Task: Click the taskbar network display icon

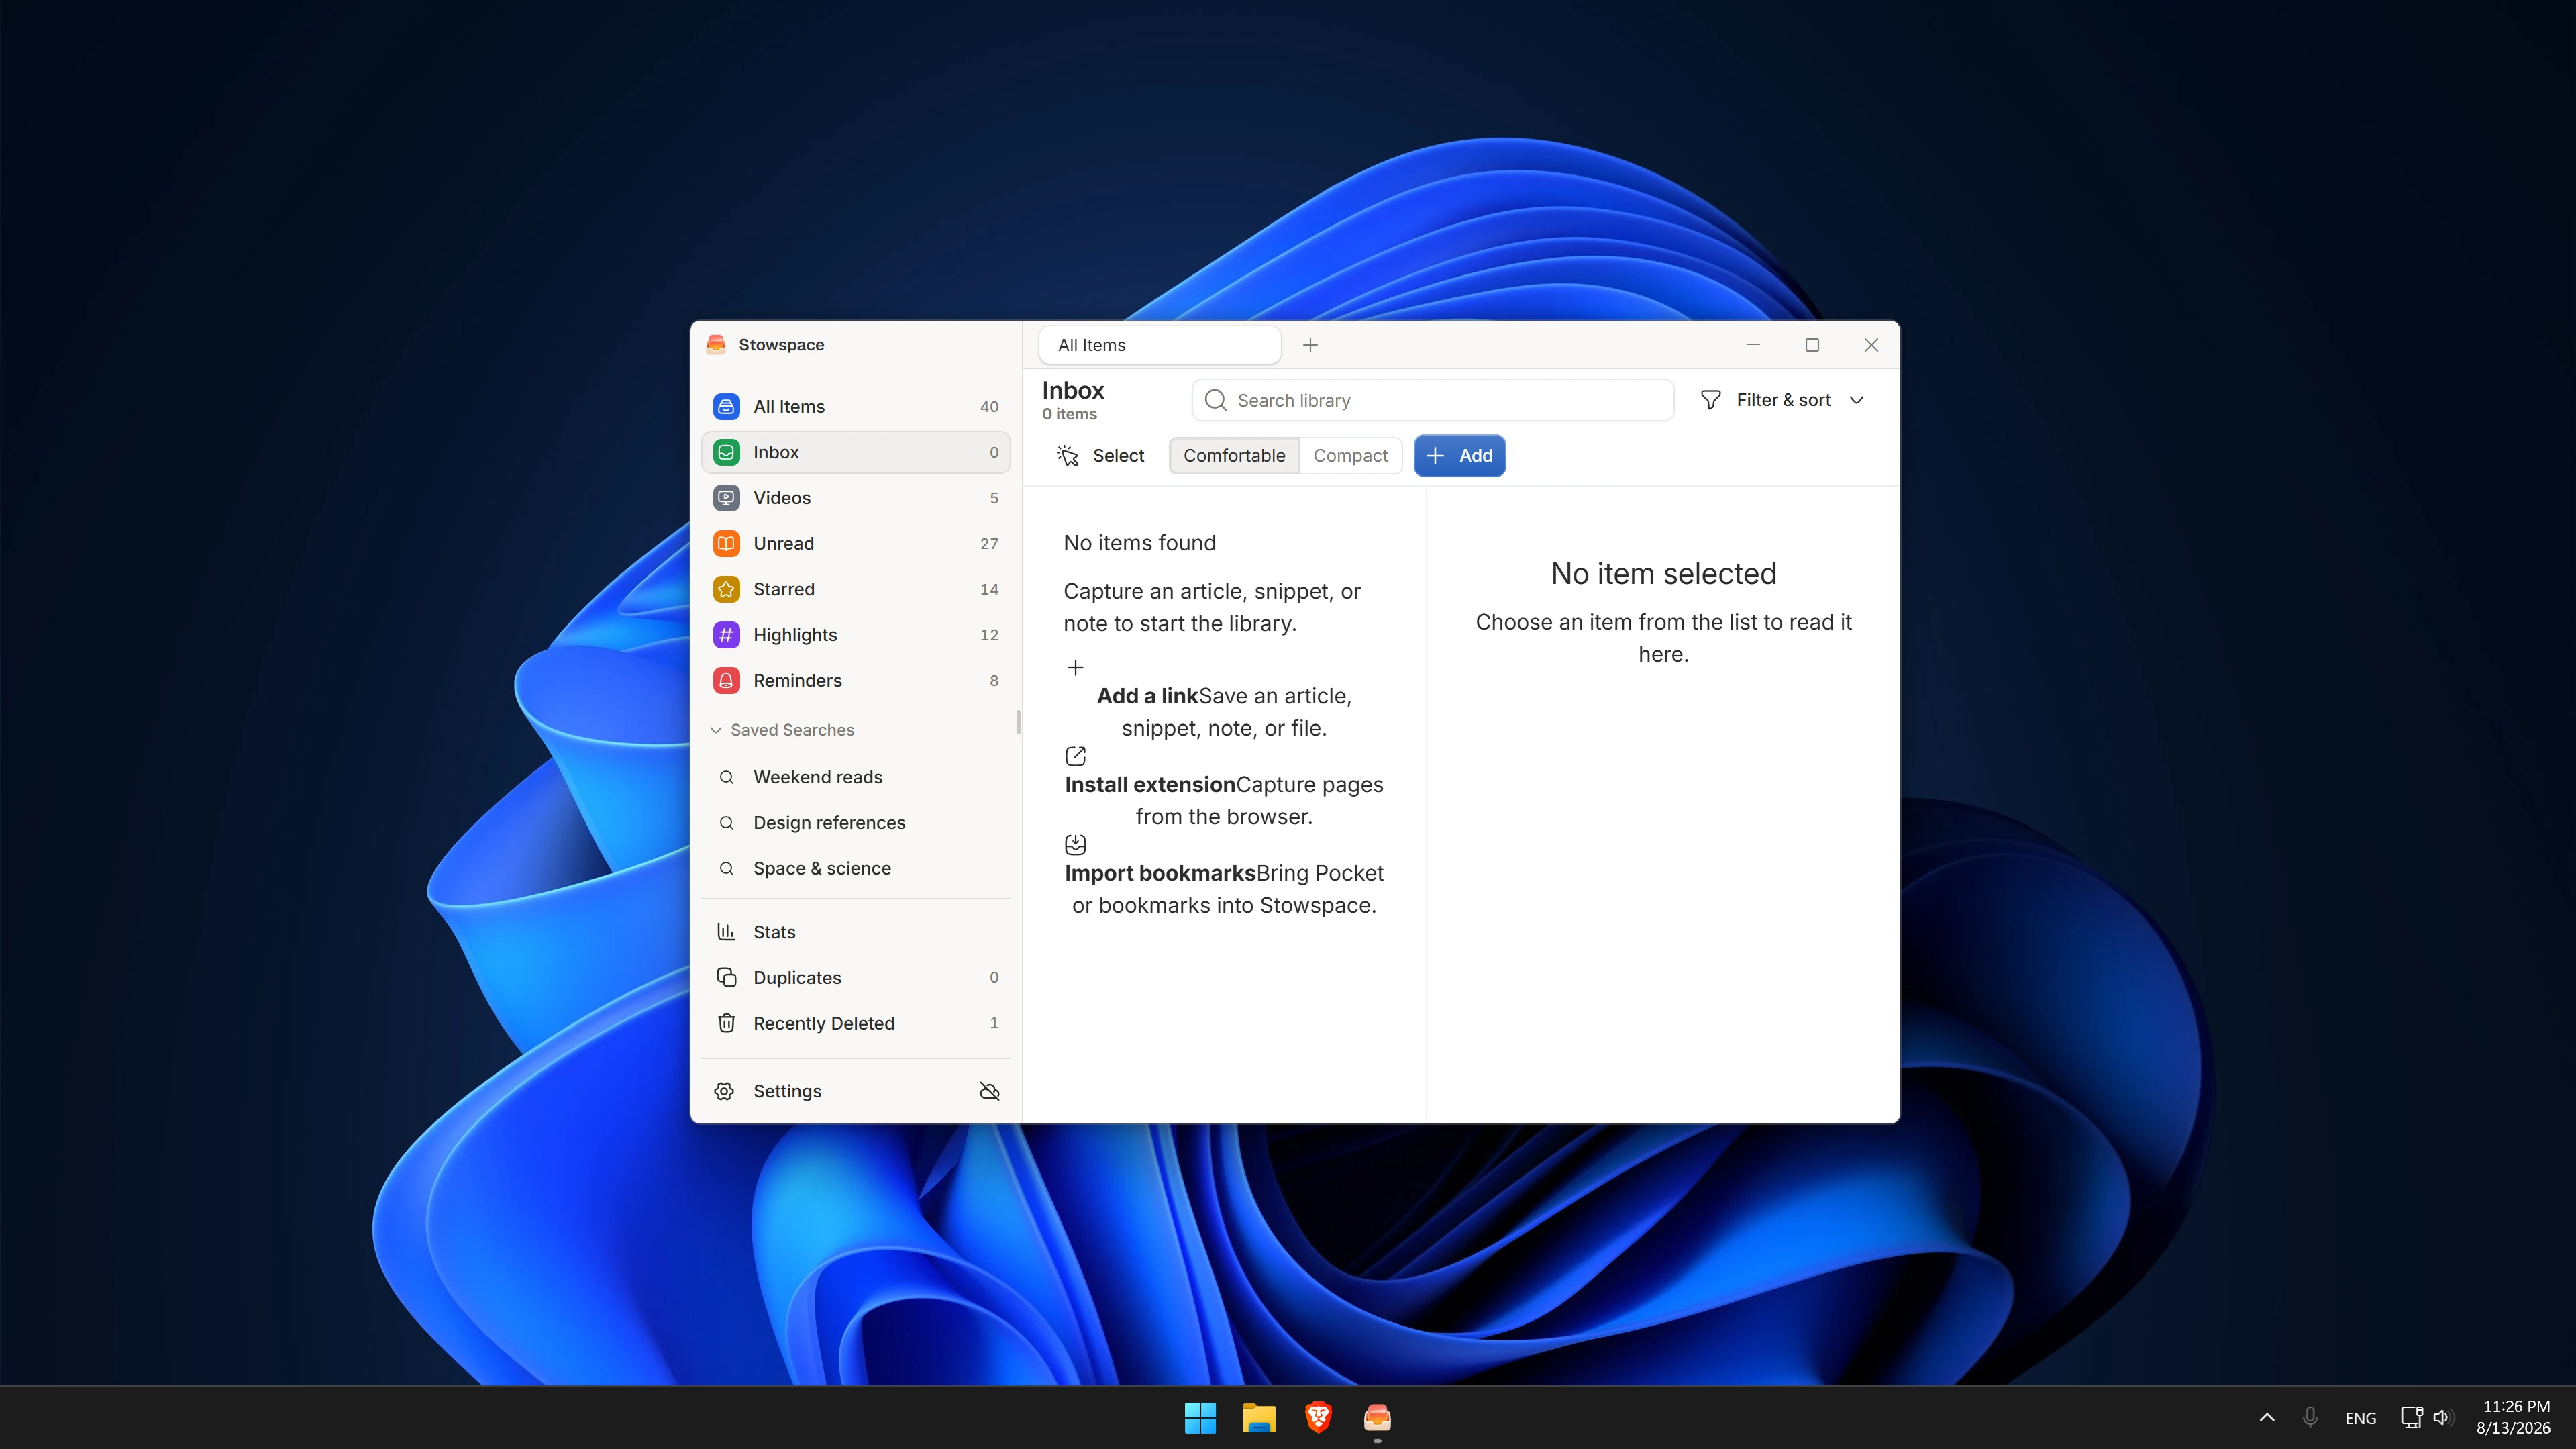Action: tap(2411, 1417)
